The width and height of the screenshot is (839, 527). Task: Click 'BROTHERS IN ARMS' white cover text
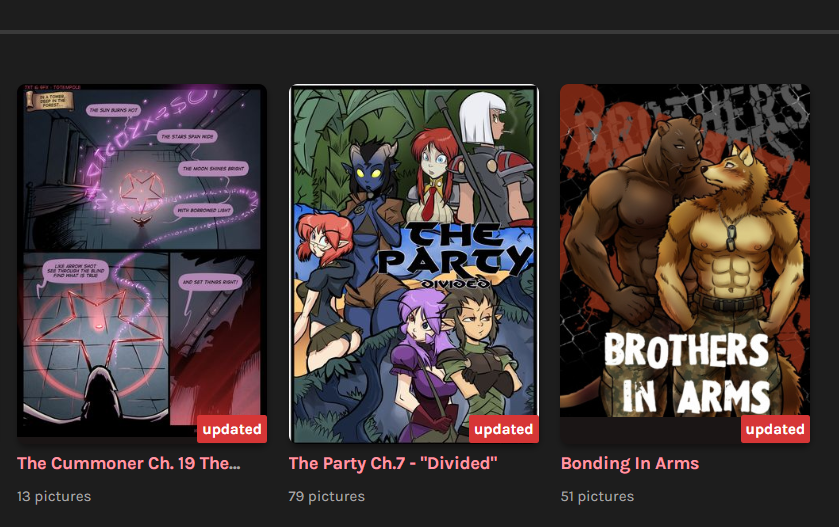[x=688, y=373]
